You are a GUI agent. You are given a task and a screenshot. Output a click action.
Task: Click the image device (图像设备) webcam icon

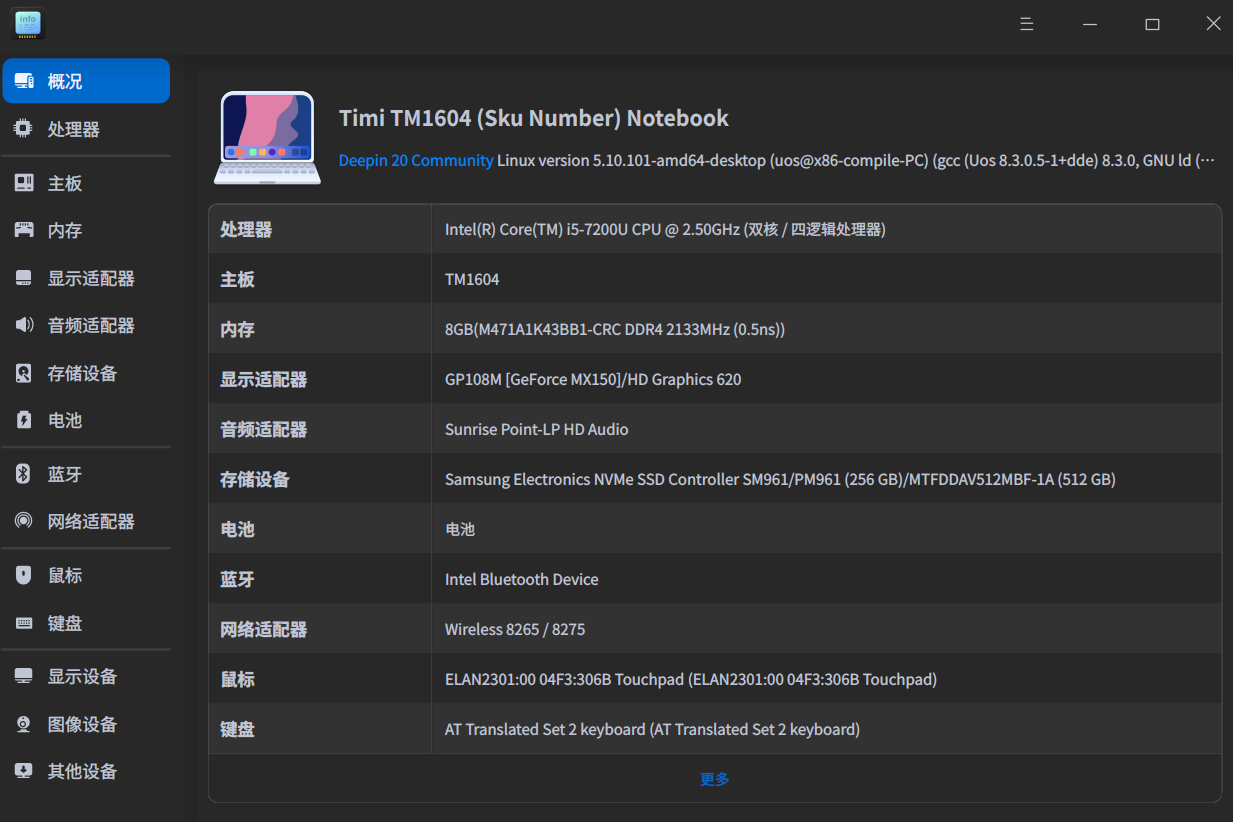pyautogui.click(x=24, y=724)
